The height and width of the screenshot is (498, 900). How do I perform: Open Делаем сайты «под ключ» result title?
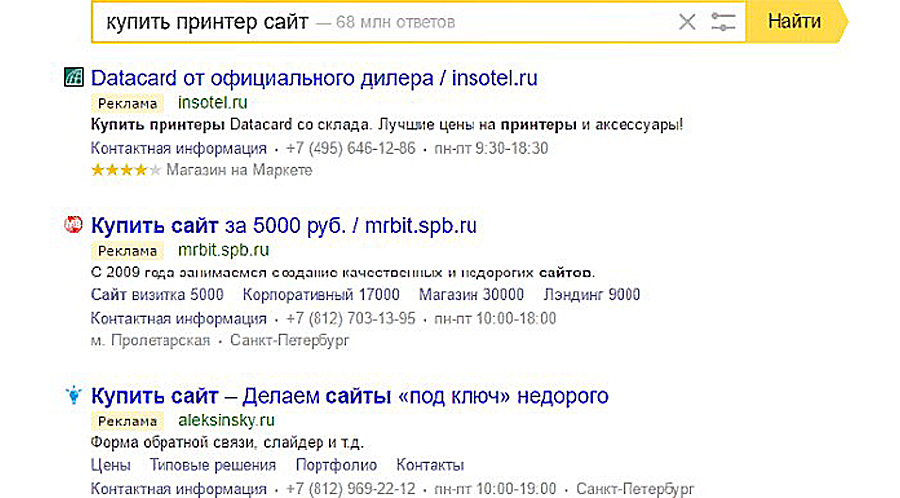click(349, 396)
